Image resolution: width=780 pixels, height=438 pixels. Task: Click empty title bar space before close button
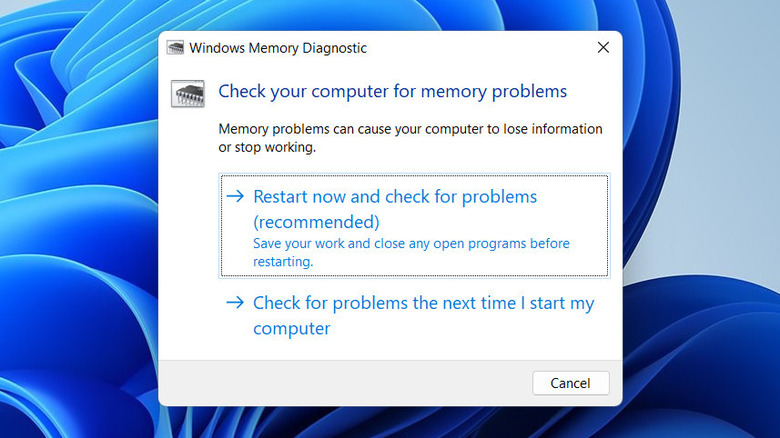480,47
